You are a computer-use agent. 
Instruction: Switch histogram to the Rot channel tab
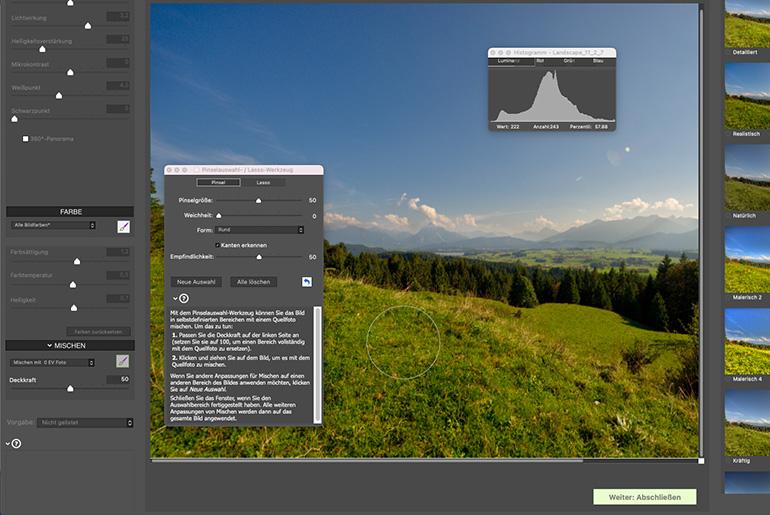(x=540, y=61)
